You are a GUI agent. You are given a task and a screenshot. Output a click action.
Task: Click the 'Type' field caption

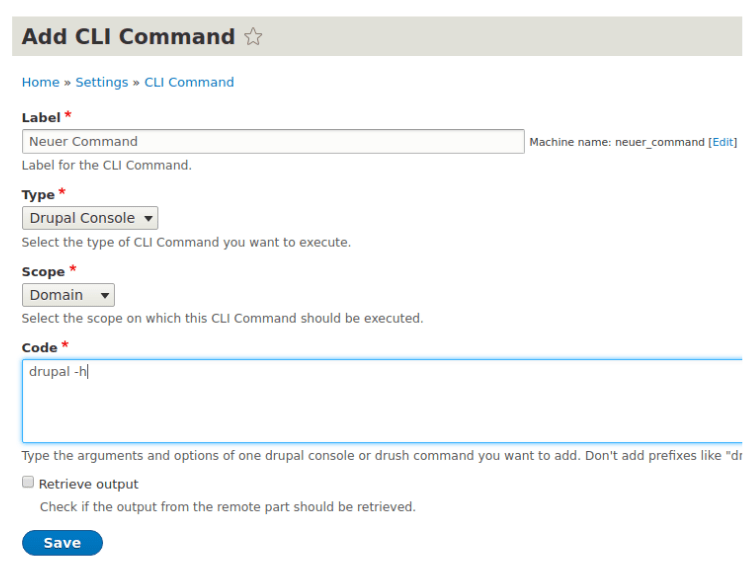tap(38, 194)
